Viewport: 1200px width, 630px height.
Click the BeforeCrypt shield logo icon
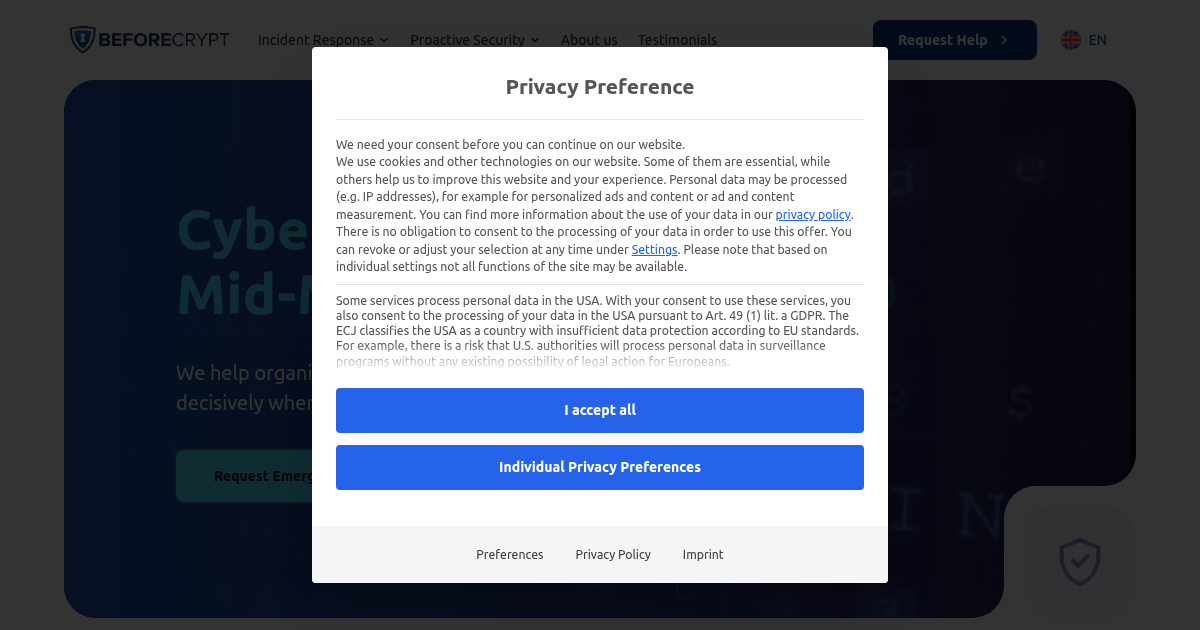pyautogui.click(x=81, y=39)
